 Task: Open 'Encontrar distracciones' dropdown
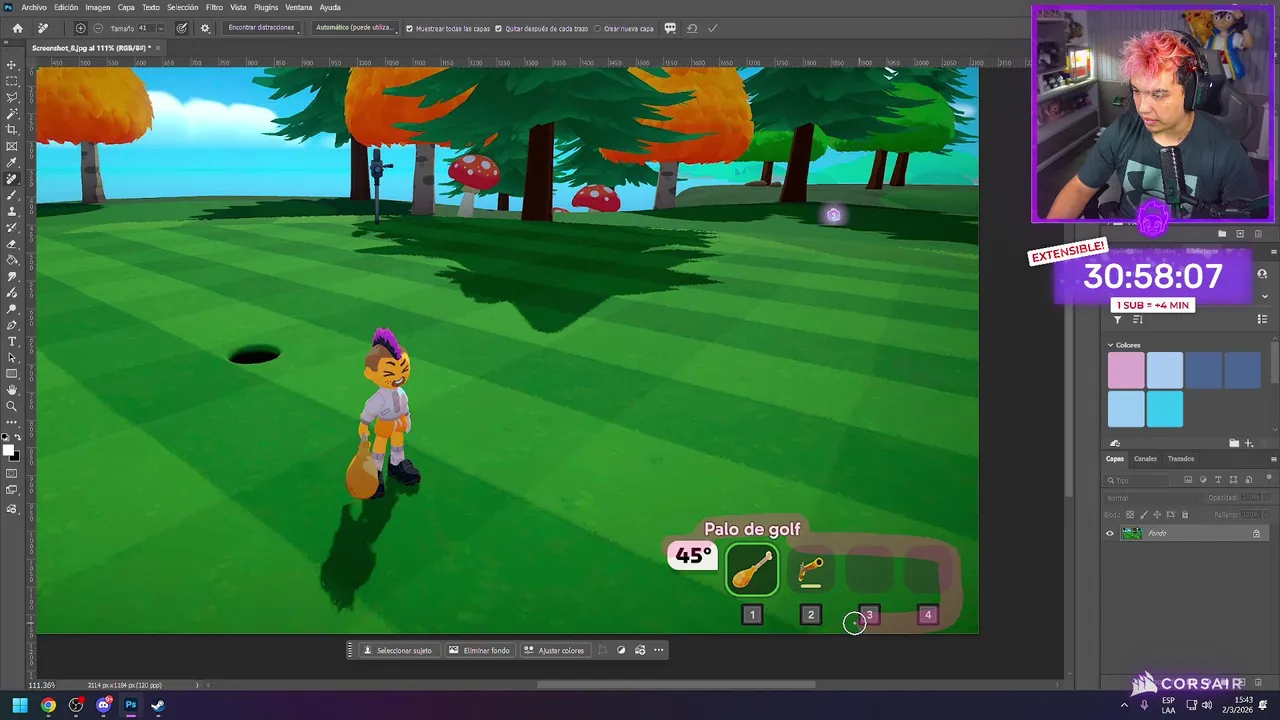262,28
